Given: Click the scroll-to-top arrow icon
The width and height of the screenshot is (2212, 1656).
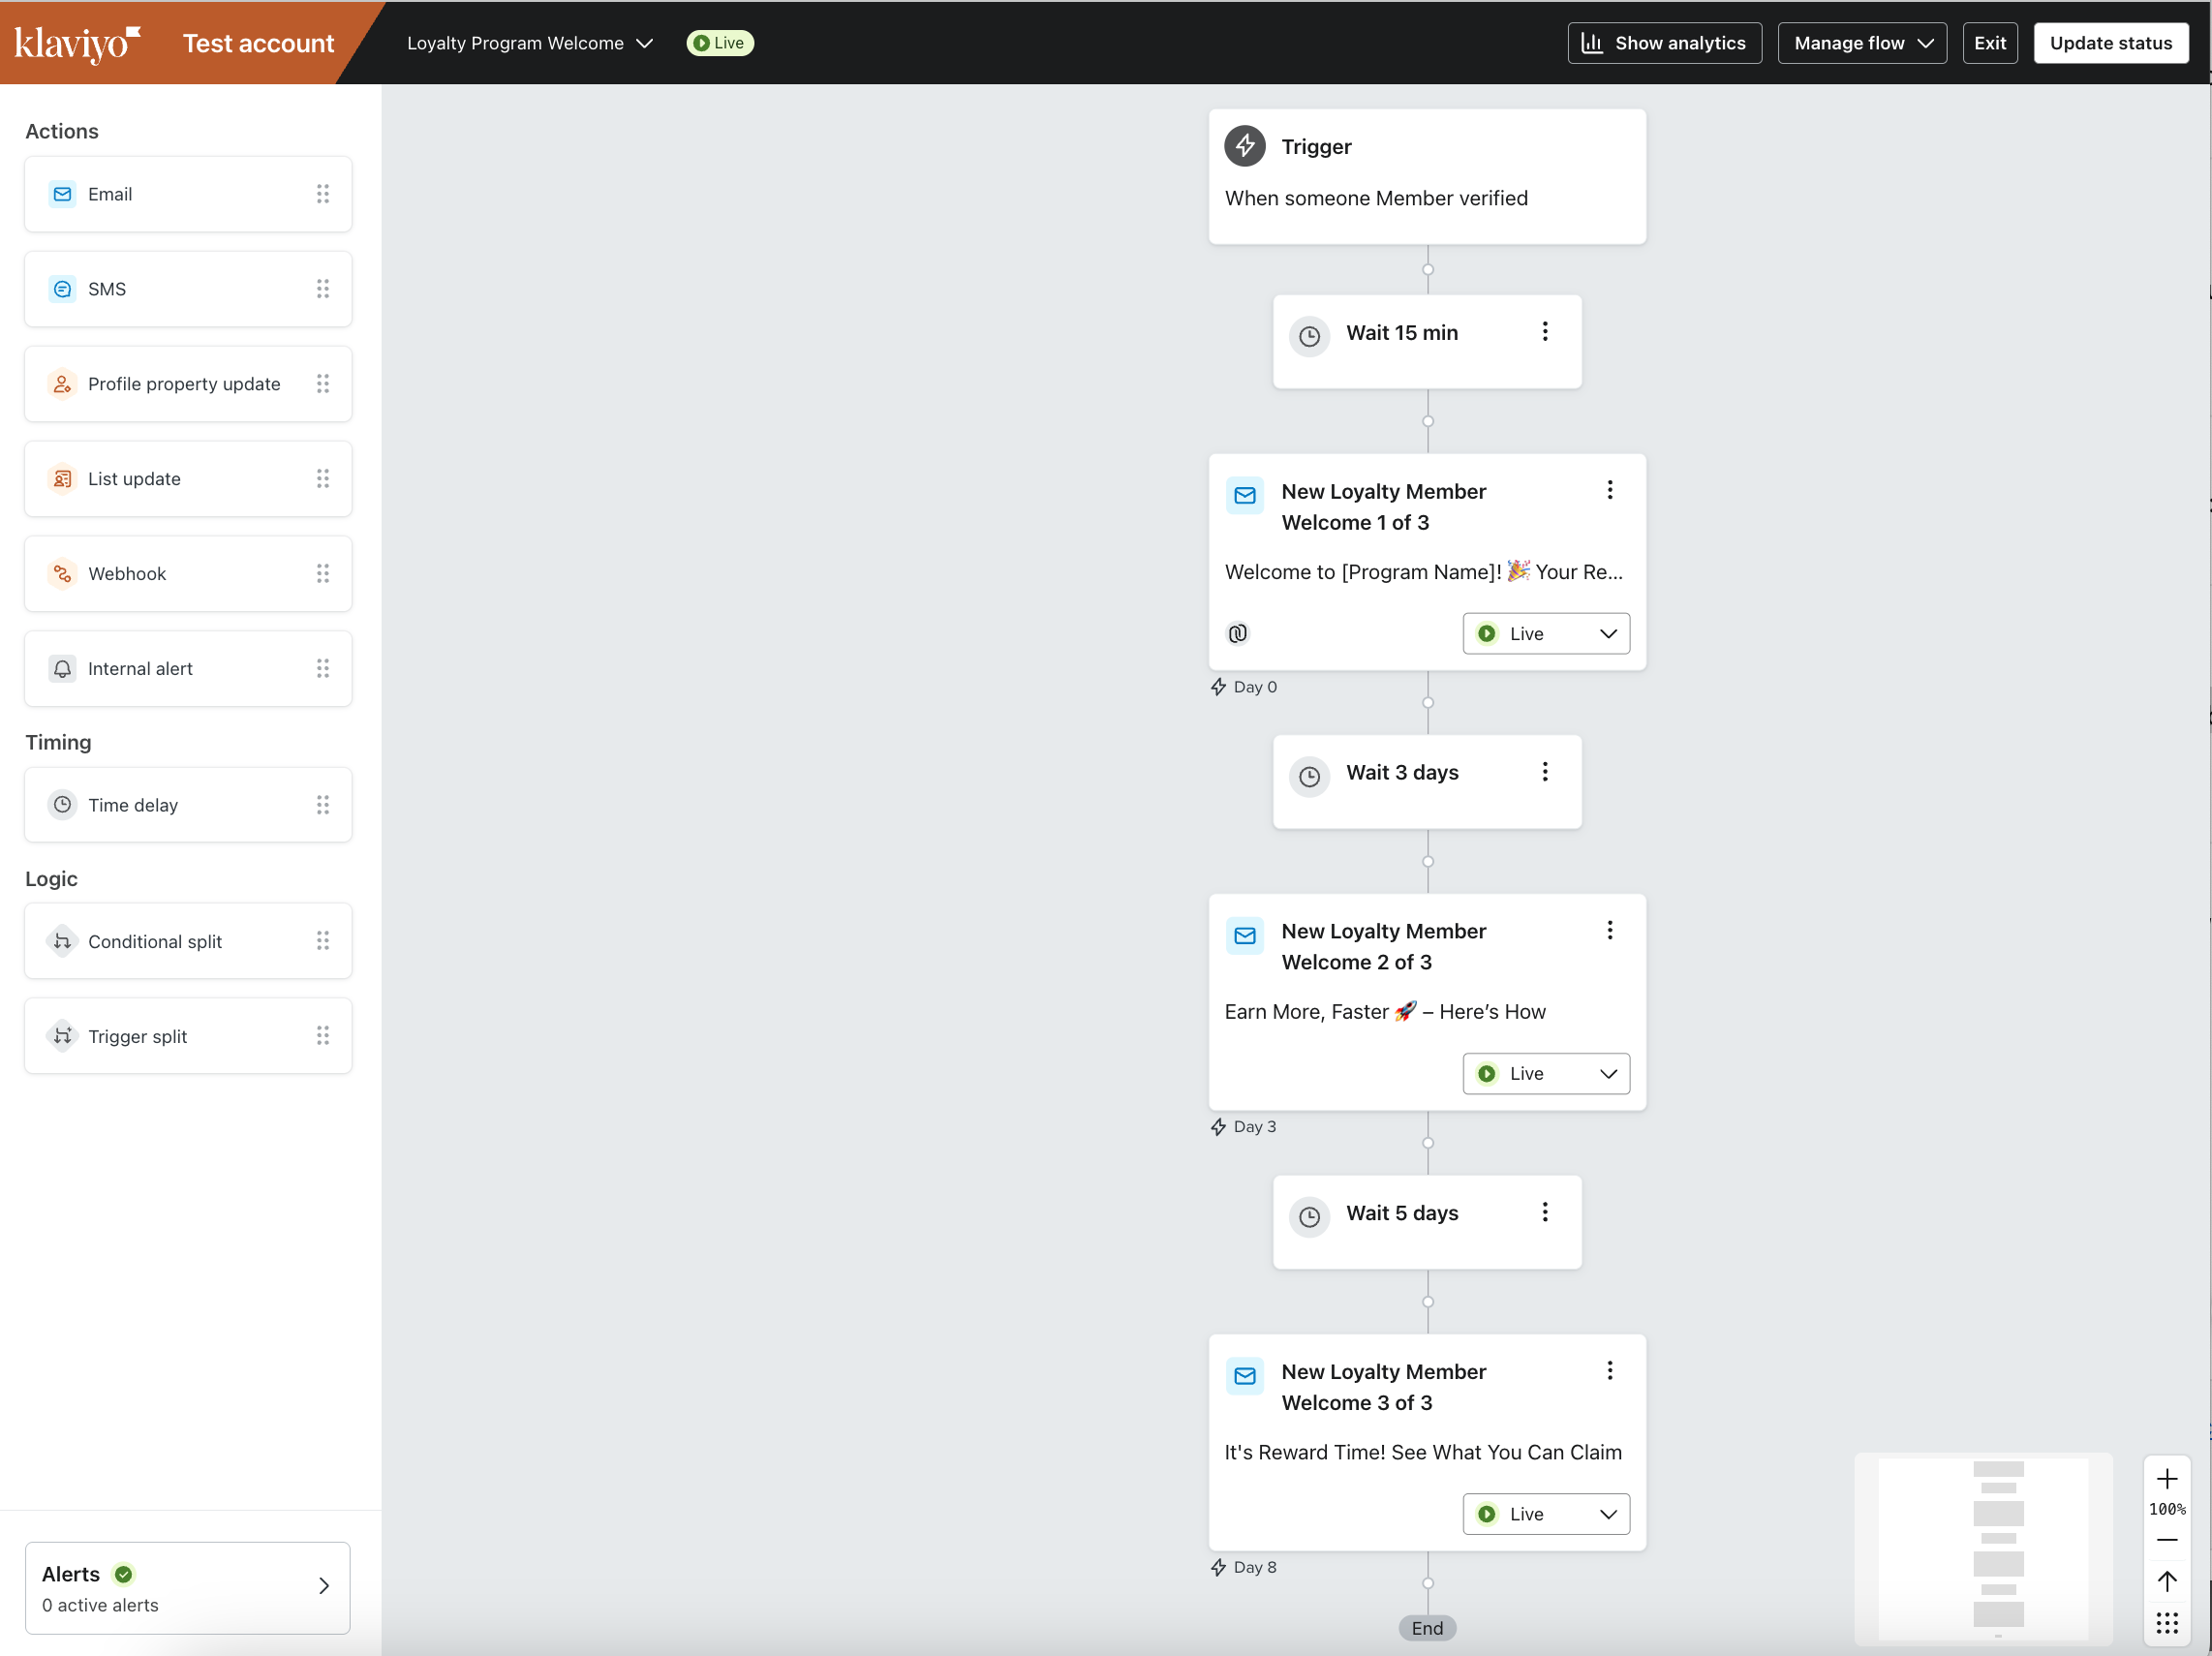Looking at the screenshot, I should tap(2166, 1581).
